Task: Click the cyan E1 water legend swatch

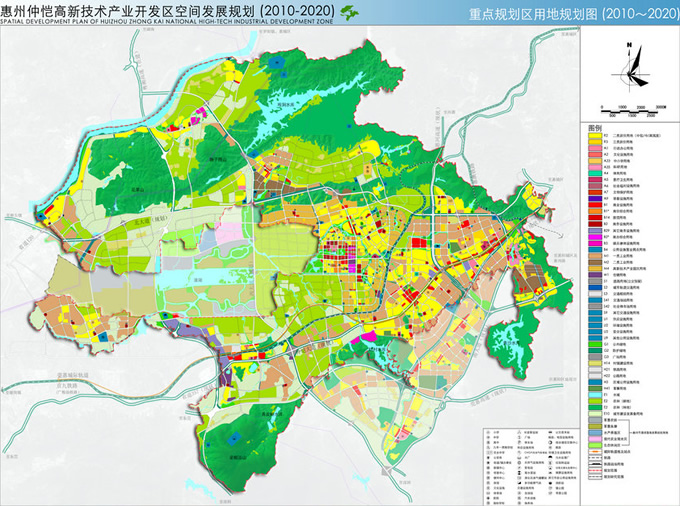Action: click(x=595, y=395)
